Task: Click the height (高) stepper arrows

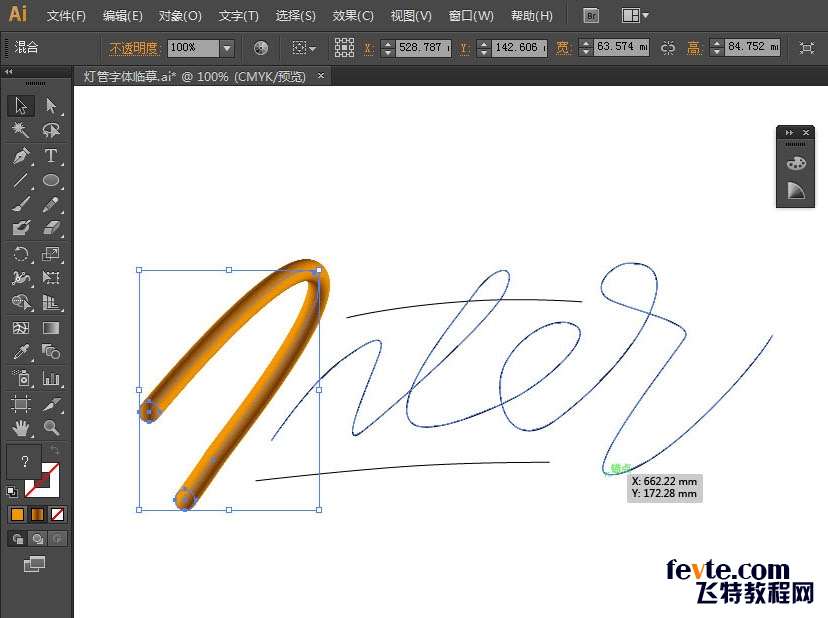Action: click(717, 47)
